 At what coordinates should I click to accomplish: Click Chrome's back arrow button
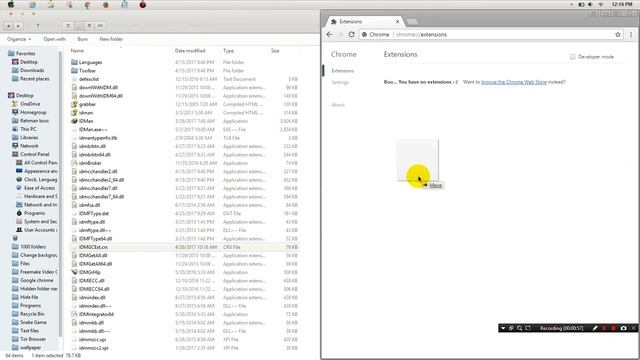coord(329,35)
